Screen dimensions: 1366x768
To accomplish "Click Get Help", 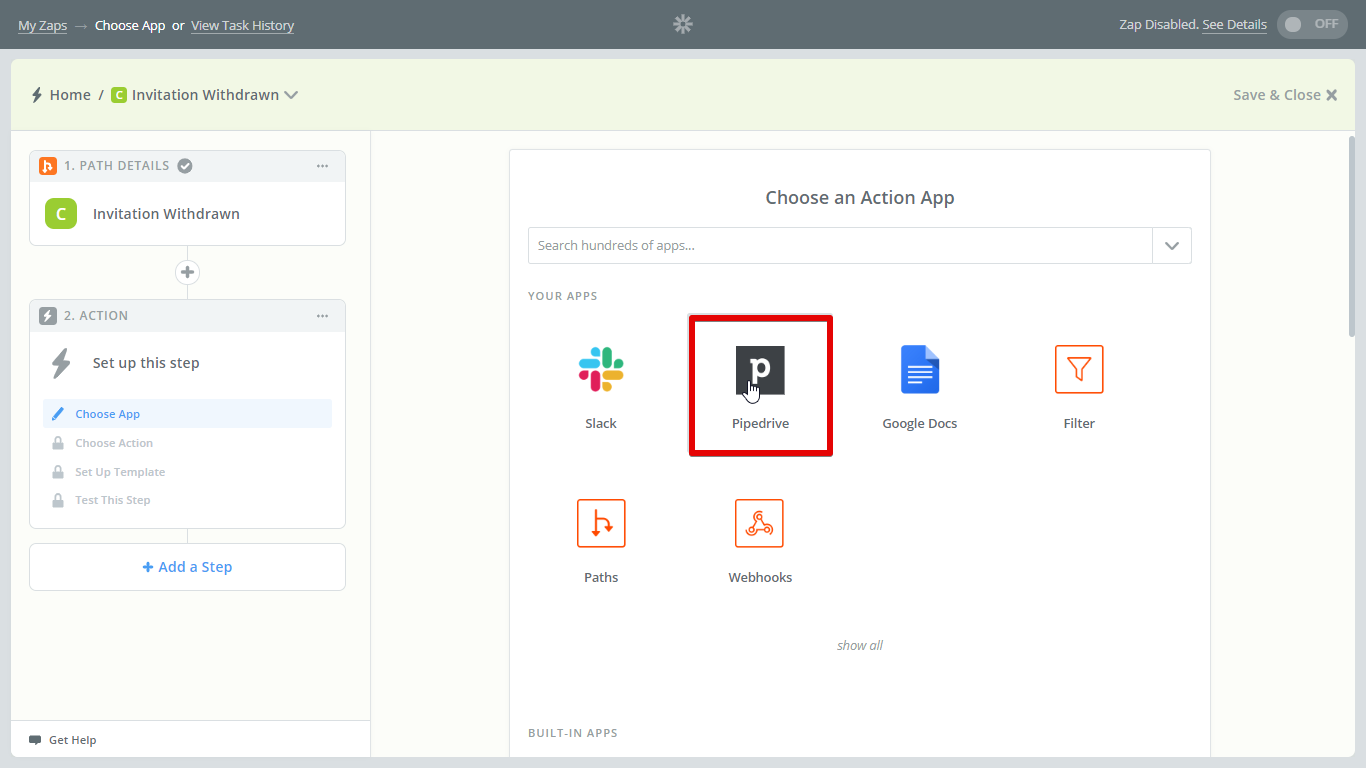I will point(72,740).
